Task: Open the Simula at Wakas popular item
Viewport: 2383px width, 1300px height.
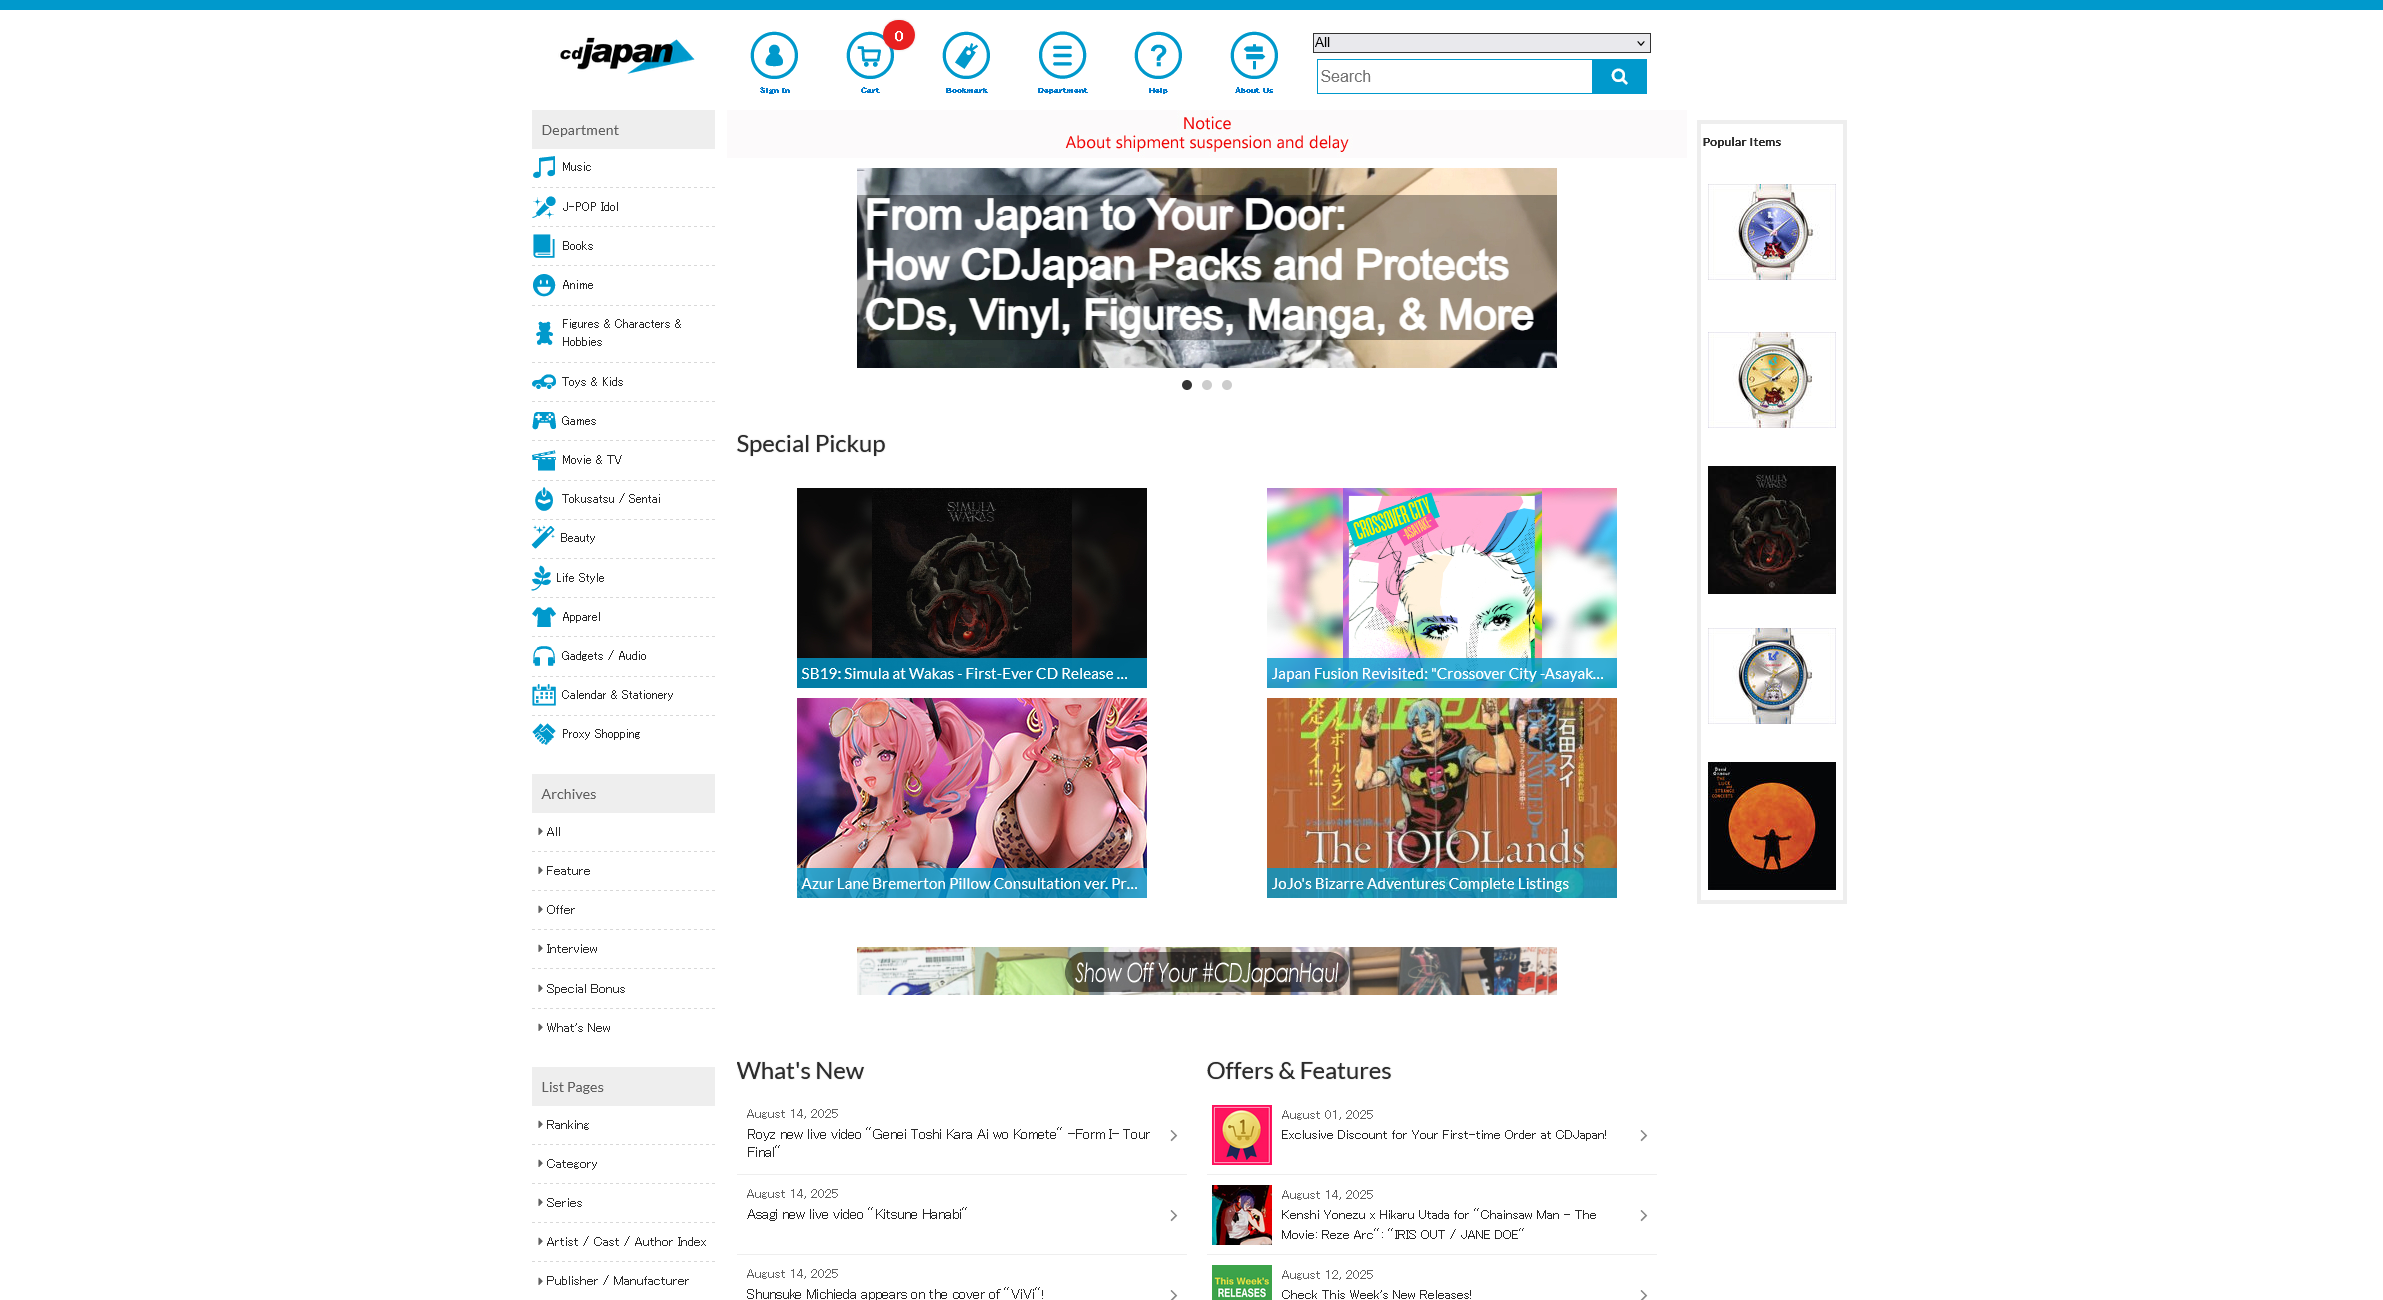Action: click(1771, 530)
